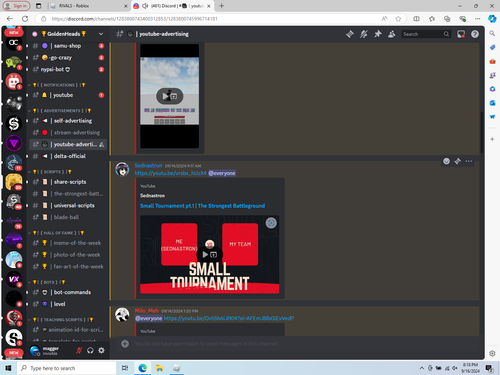The width and height of the screenshot is (500, 375).
Task: Open a new browser tab
Action: tap(222, 6)
